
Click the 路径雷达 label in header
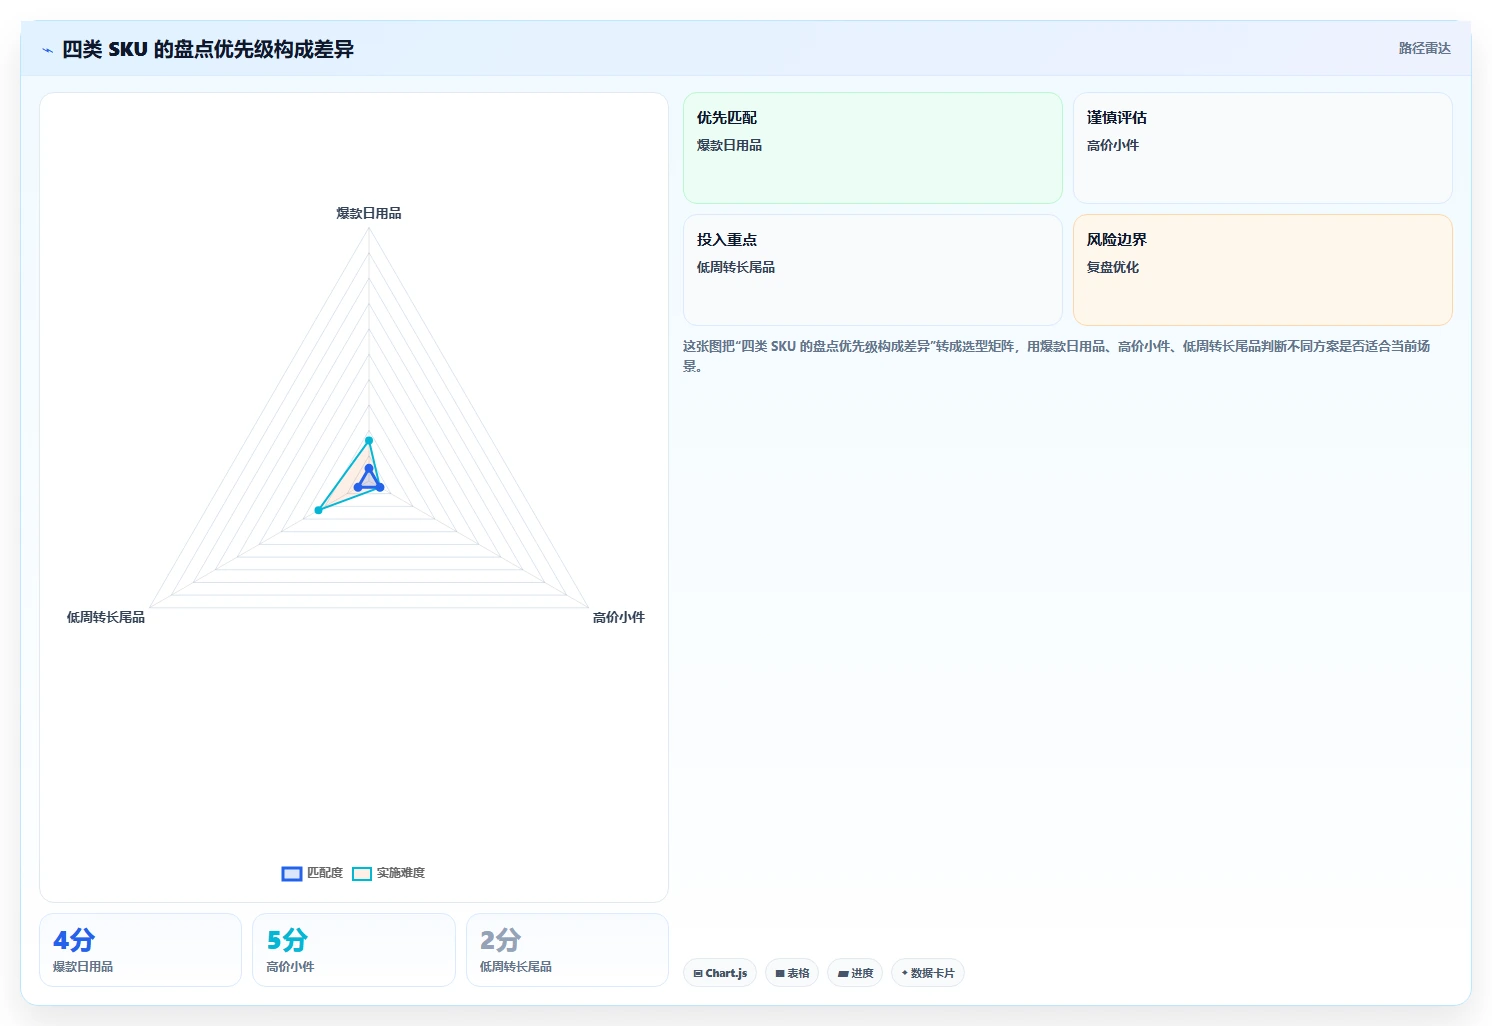1424,48
